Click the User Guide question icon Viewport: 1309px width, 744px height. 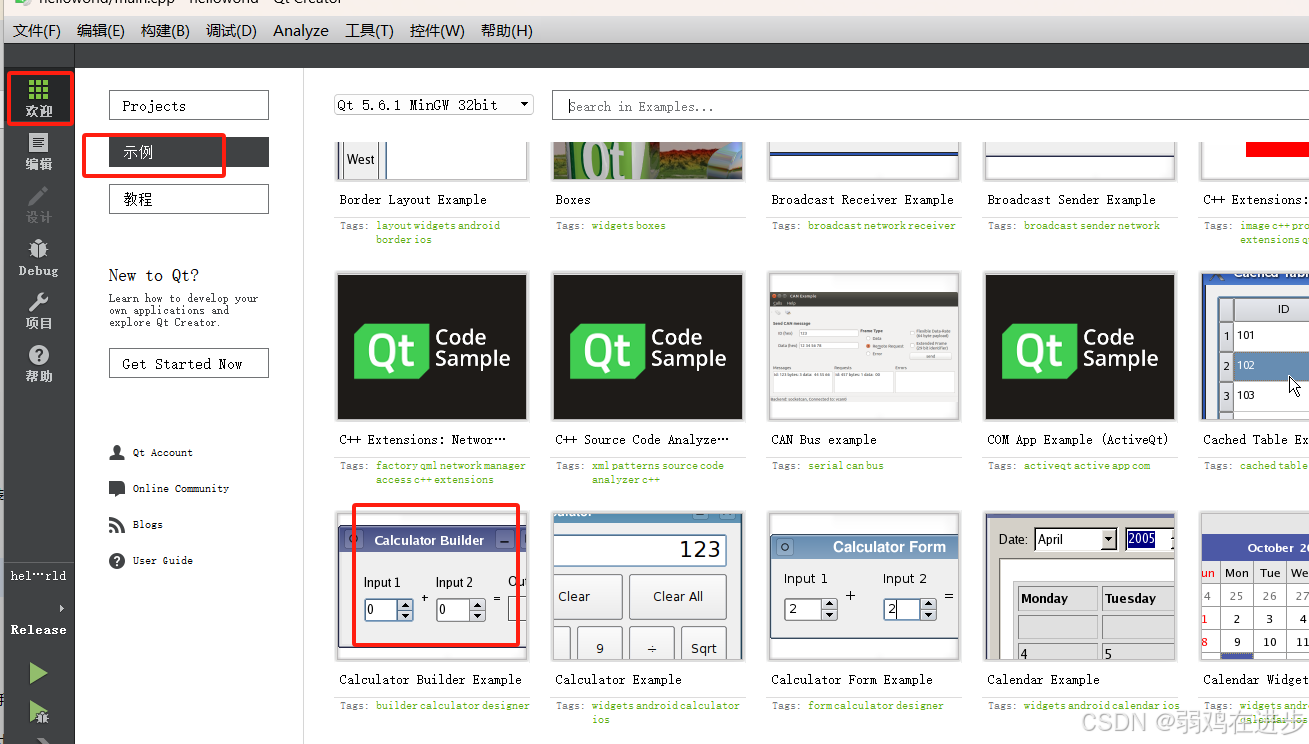(x=117, y=560)
